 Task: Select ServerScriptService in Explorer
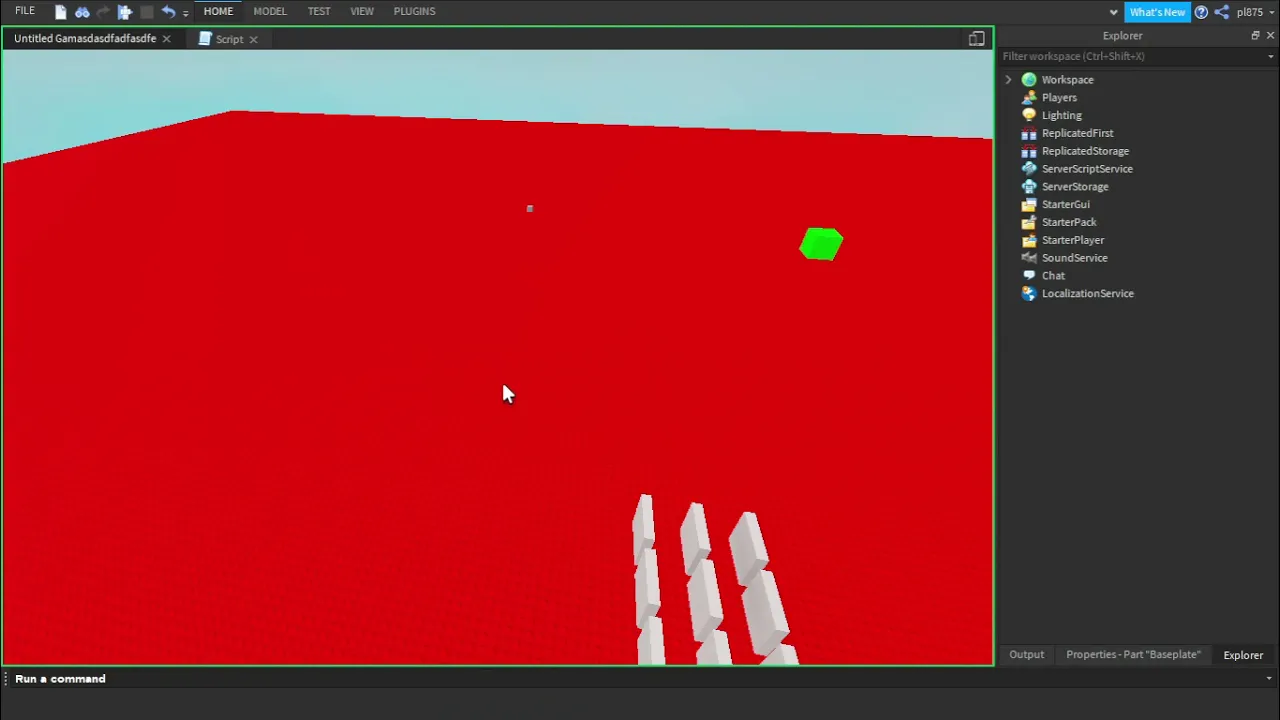pos(1087,169)
